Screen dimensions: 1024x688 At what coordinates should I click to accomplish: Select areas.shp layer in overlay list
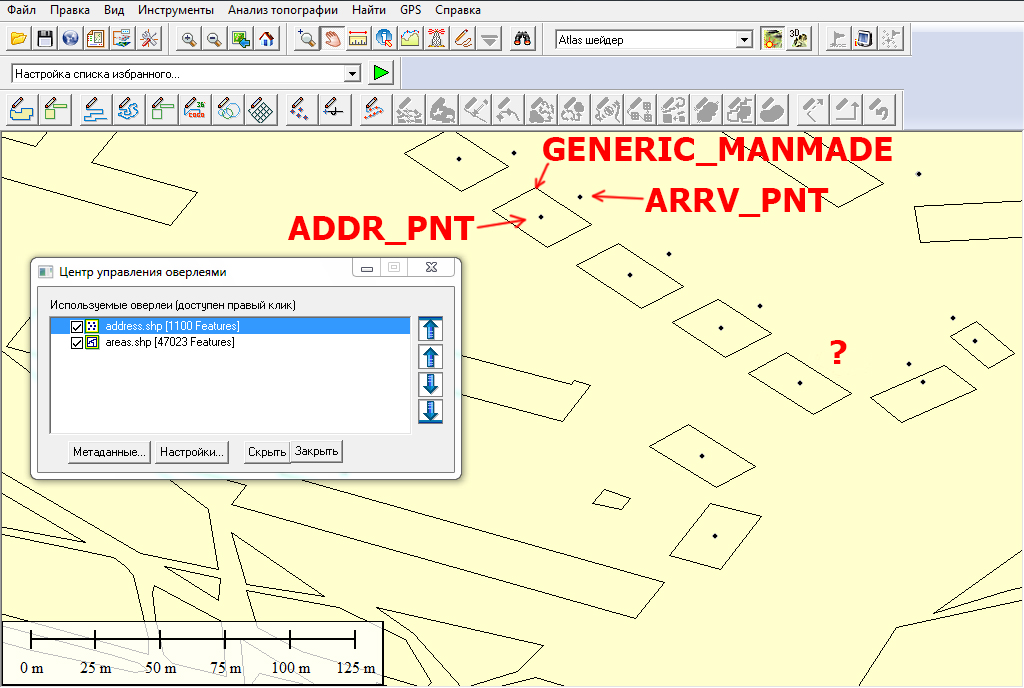click(x=169, y=343)
